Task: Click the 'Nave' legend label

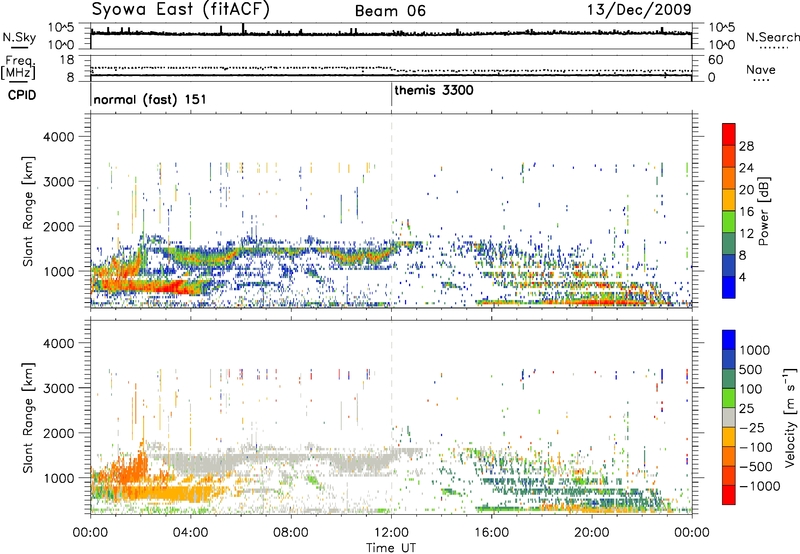Action: tap(761, 70)
